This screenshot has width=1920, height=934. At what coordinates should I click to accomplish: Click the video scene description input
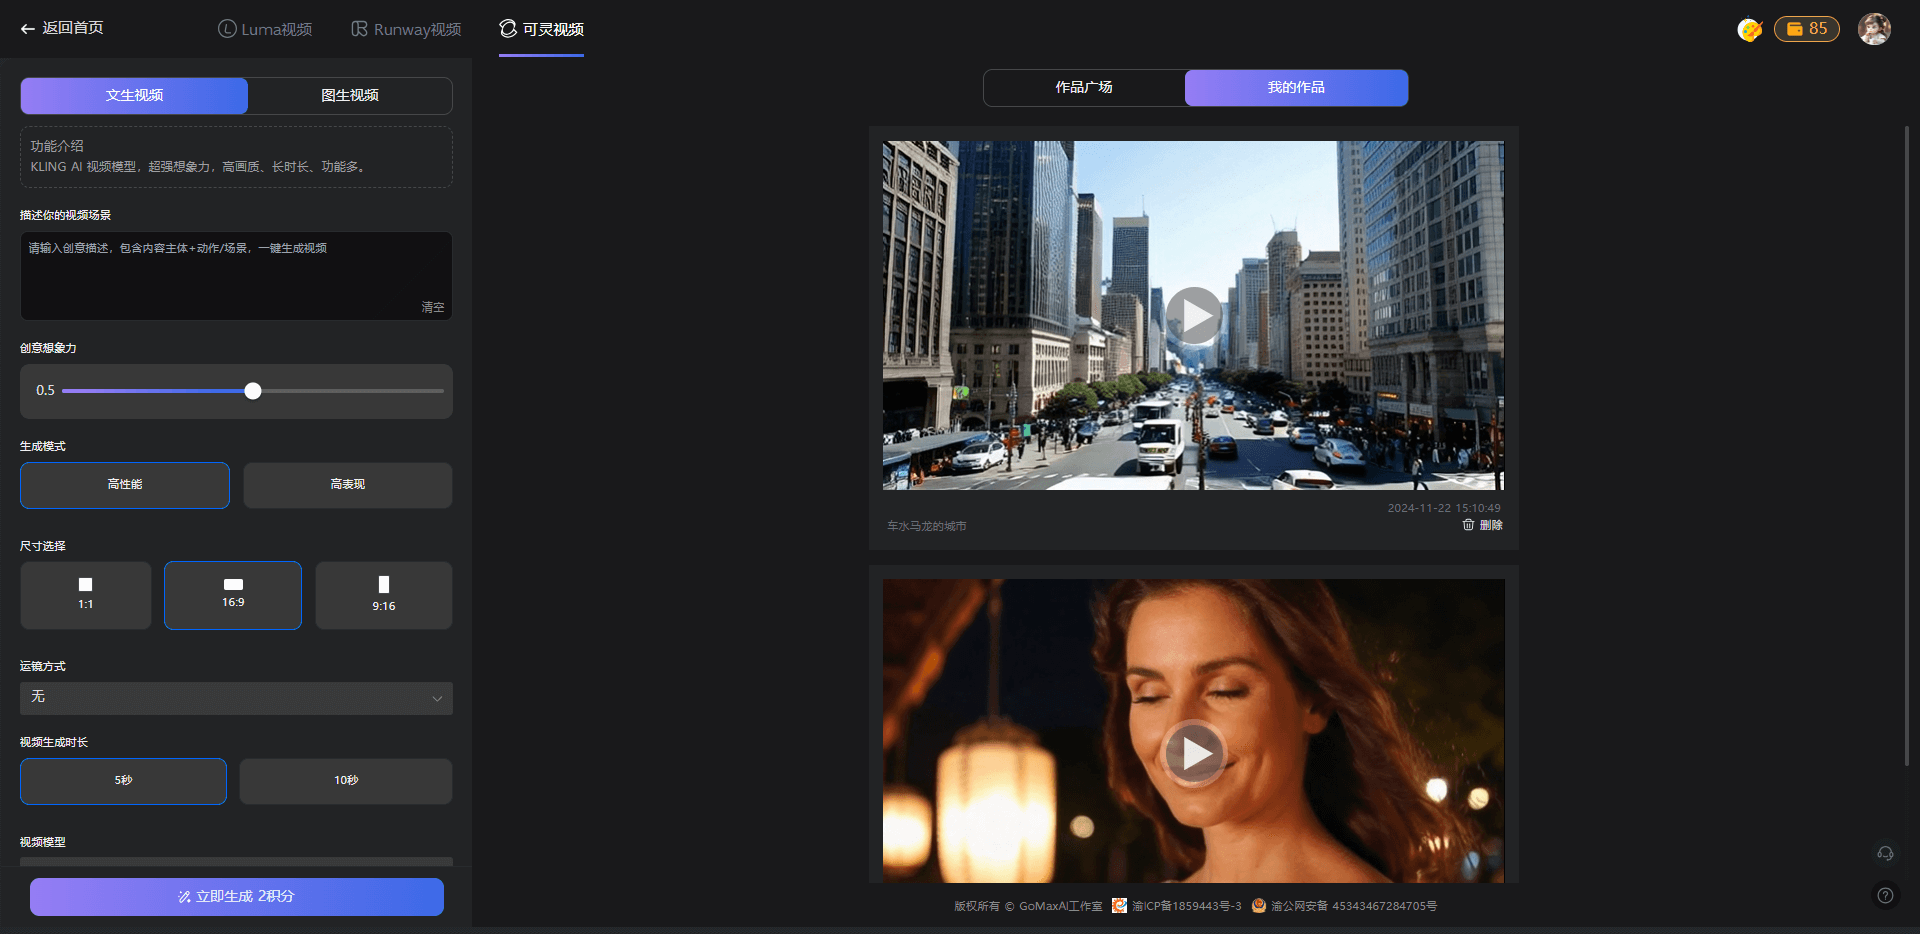click(x=236, y=276)
